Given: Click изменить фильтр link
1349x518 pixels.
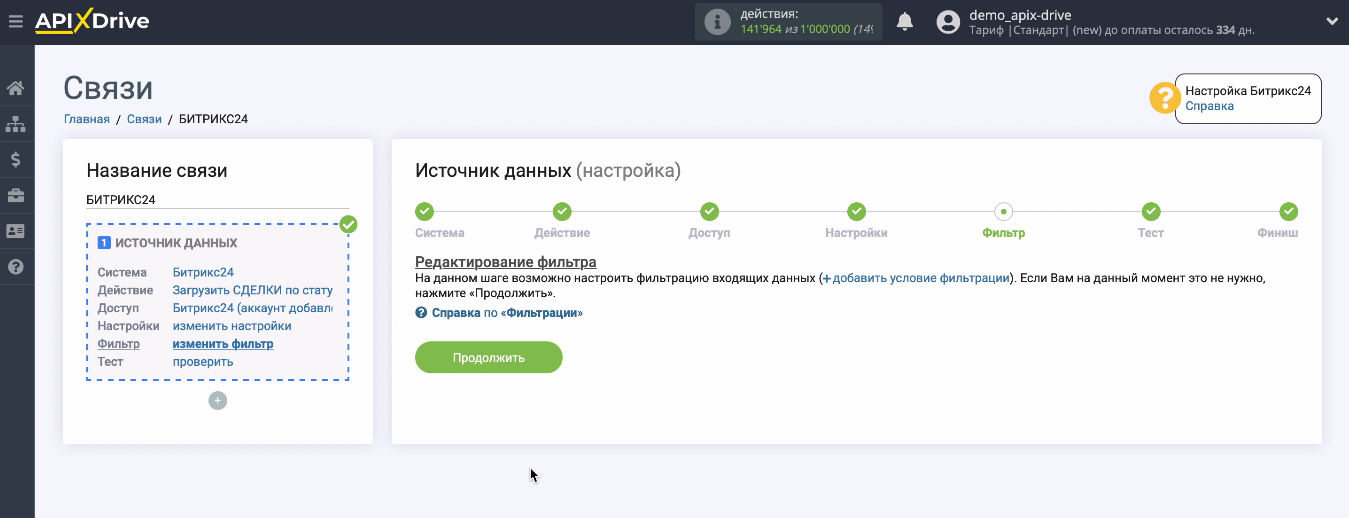Looking at the screenshot, I should (223, 344).
